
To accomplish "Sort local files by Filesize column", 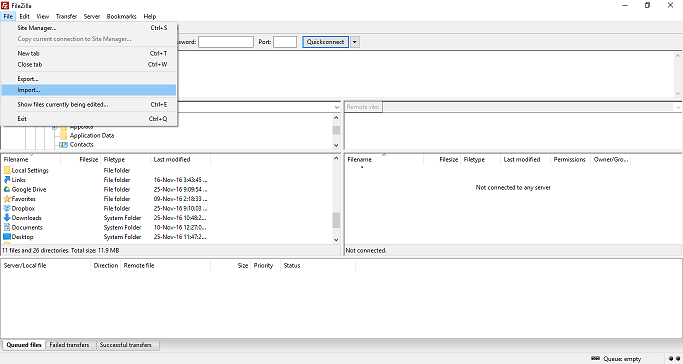I will [81, 160].
